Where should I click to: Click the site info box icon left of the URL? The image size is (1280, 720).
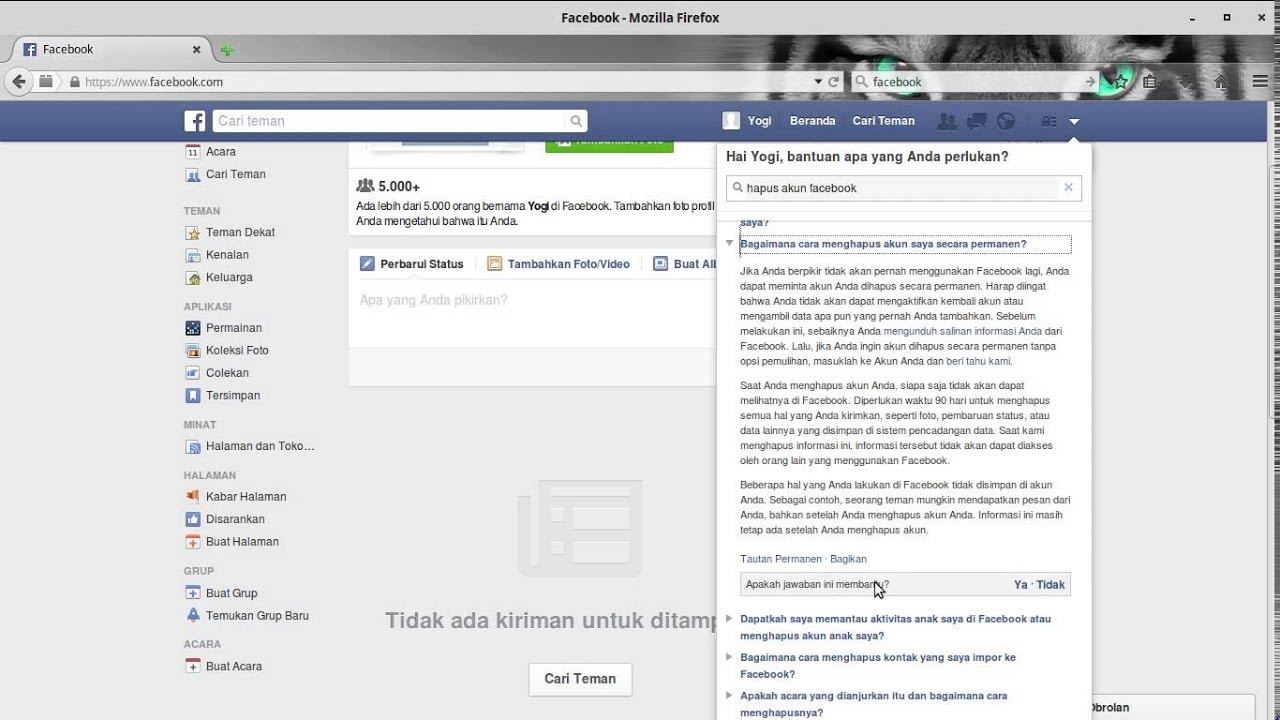pyautogui.click(x=46, y=82)
